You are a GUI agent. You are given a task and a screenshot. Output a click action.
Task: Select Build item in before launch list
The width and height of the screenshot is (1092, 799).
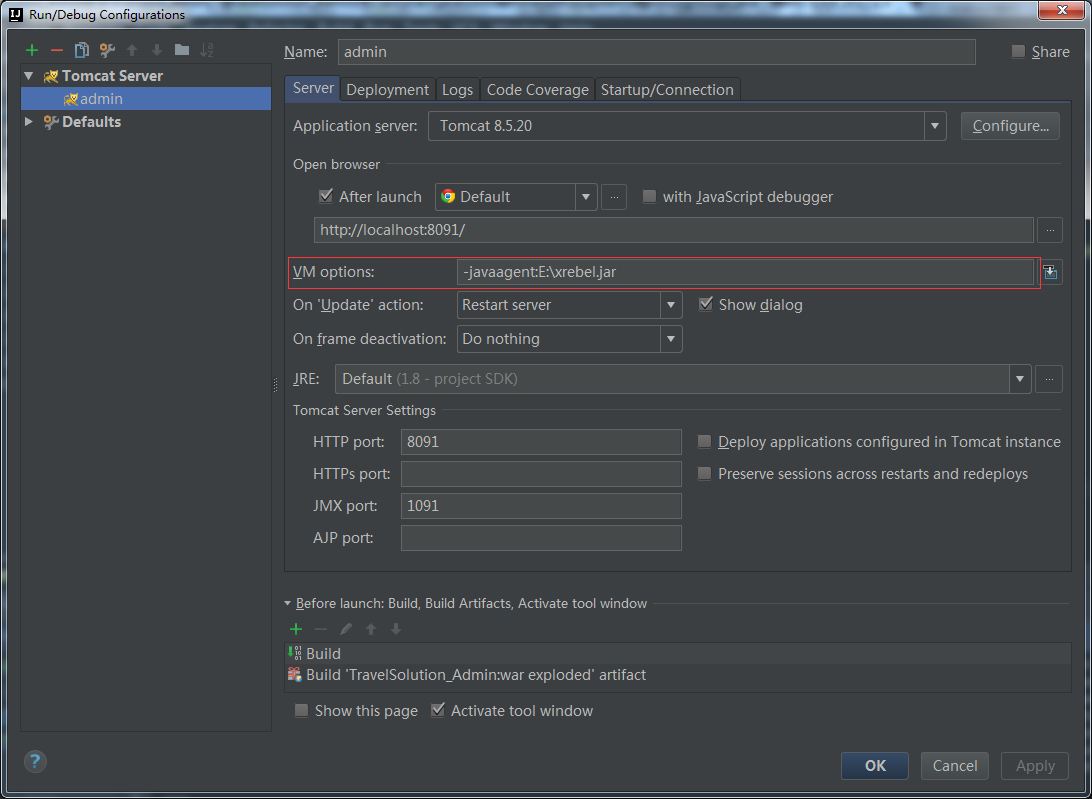[677, 653]
